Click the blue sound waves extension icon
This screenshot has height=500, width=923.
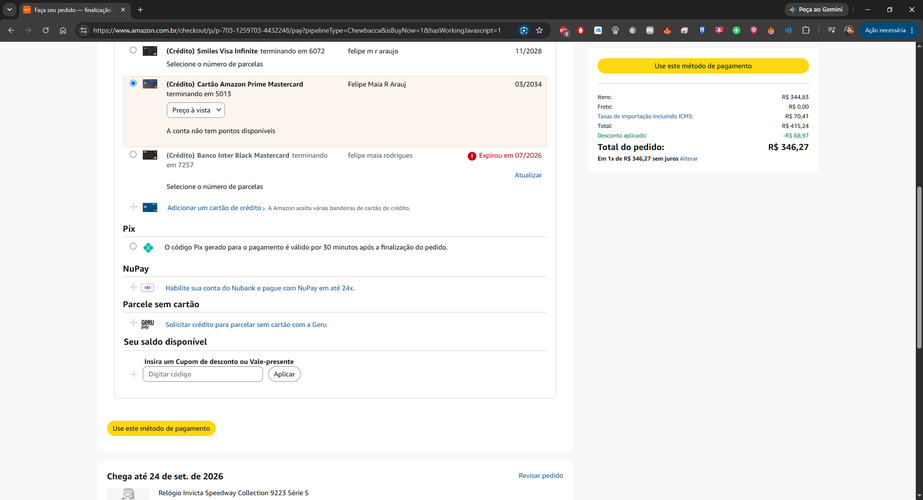[x=788, y=30]
